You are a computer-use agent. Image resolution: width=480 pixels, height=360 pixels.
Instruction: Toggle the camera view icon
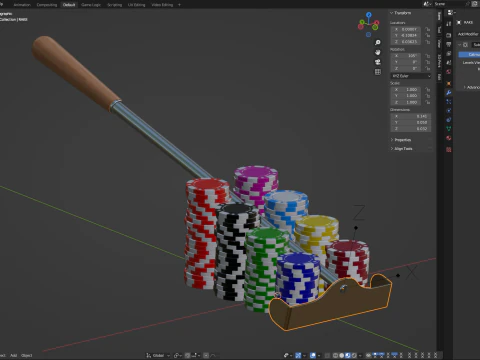tap(378, 62)
